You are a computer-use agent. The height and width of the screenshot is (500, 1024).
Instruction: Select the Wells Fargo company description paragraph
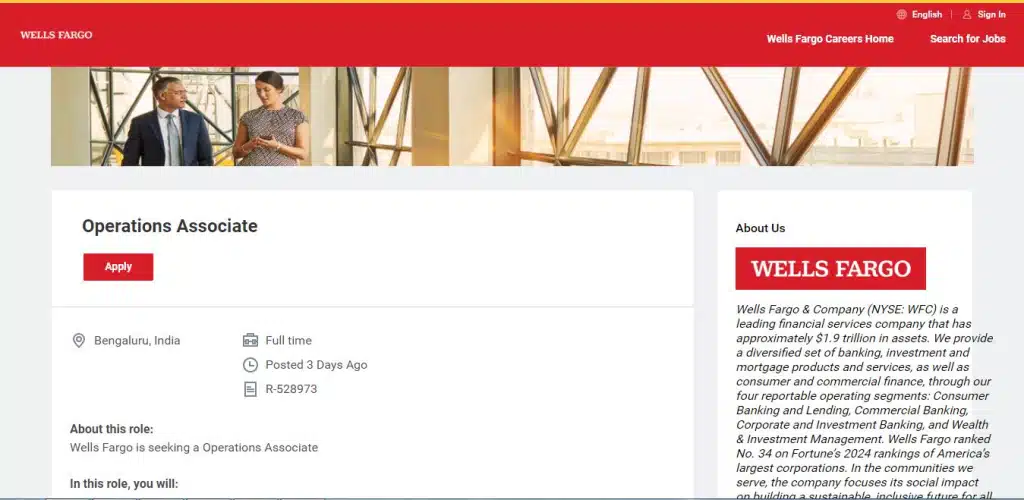(x=865, y=401)
